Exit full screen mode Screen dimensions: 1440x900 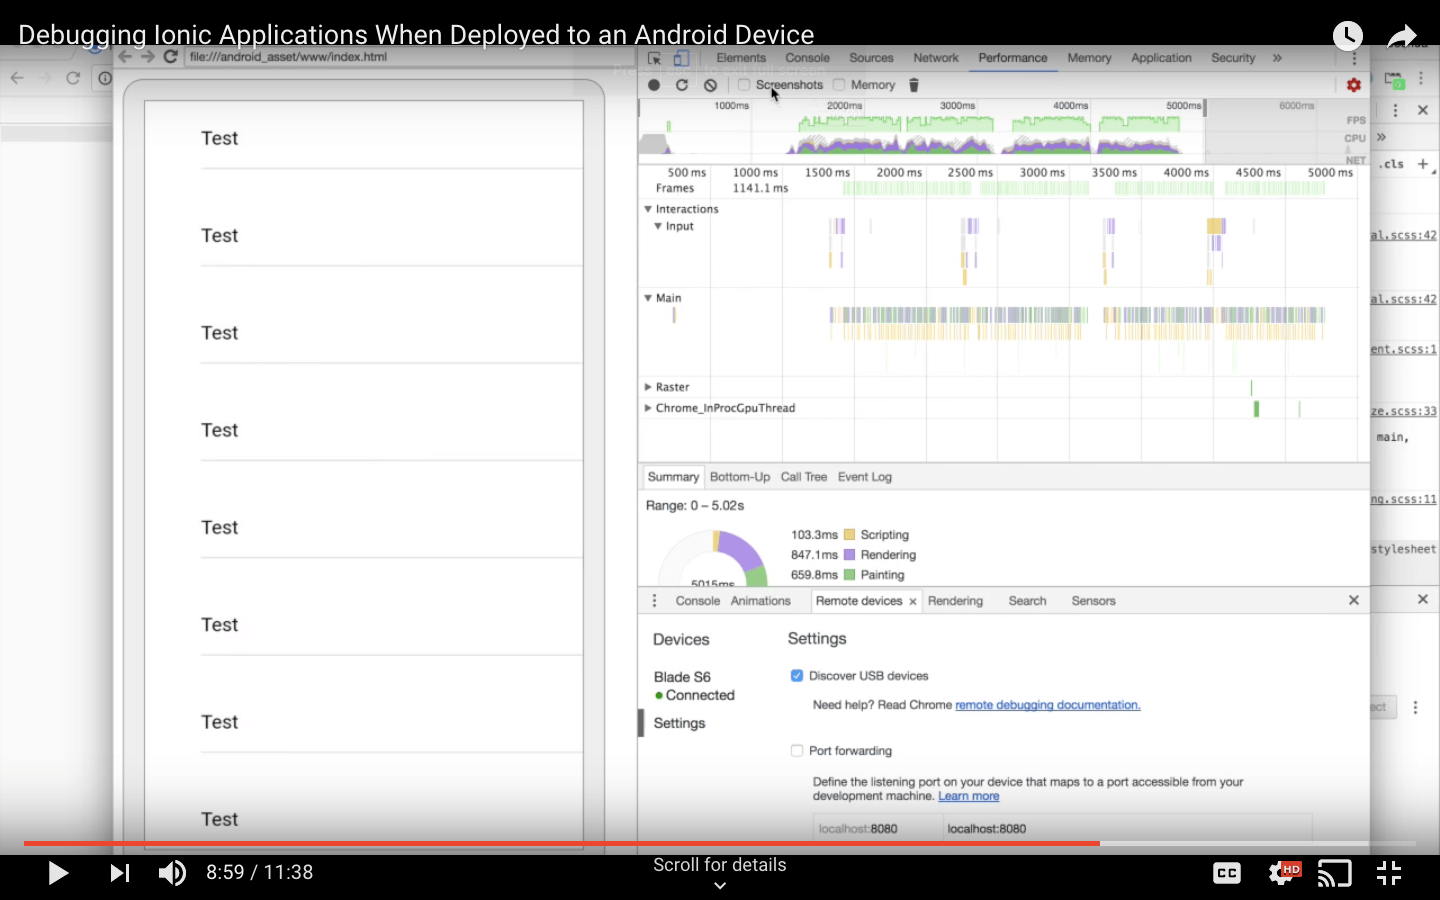[x=1389, y=873]
